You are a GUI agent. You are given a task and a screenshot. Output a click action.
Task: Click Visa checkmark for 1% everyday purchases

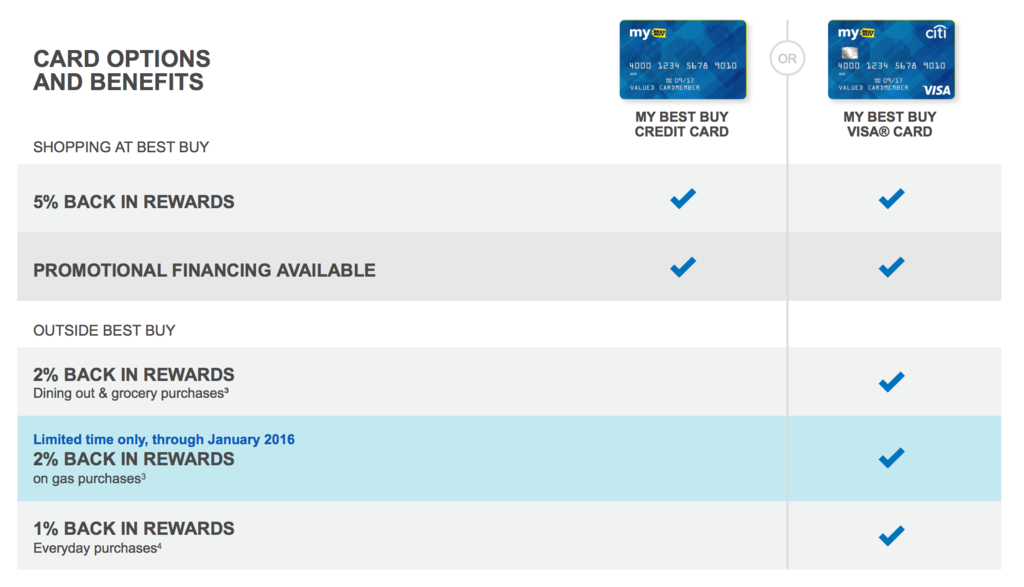click(891, 536)
